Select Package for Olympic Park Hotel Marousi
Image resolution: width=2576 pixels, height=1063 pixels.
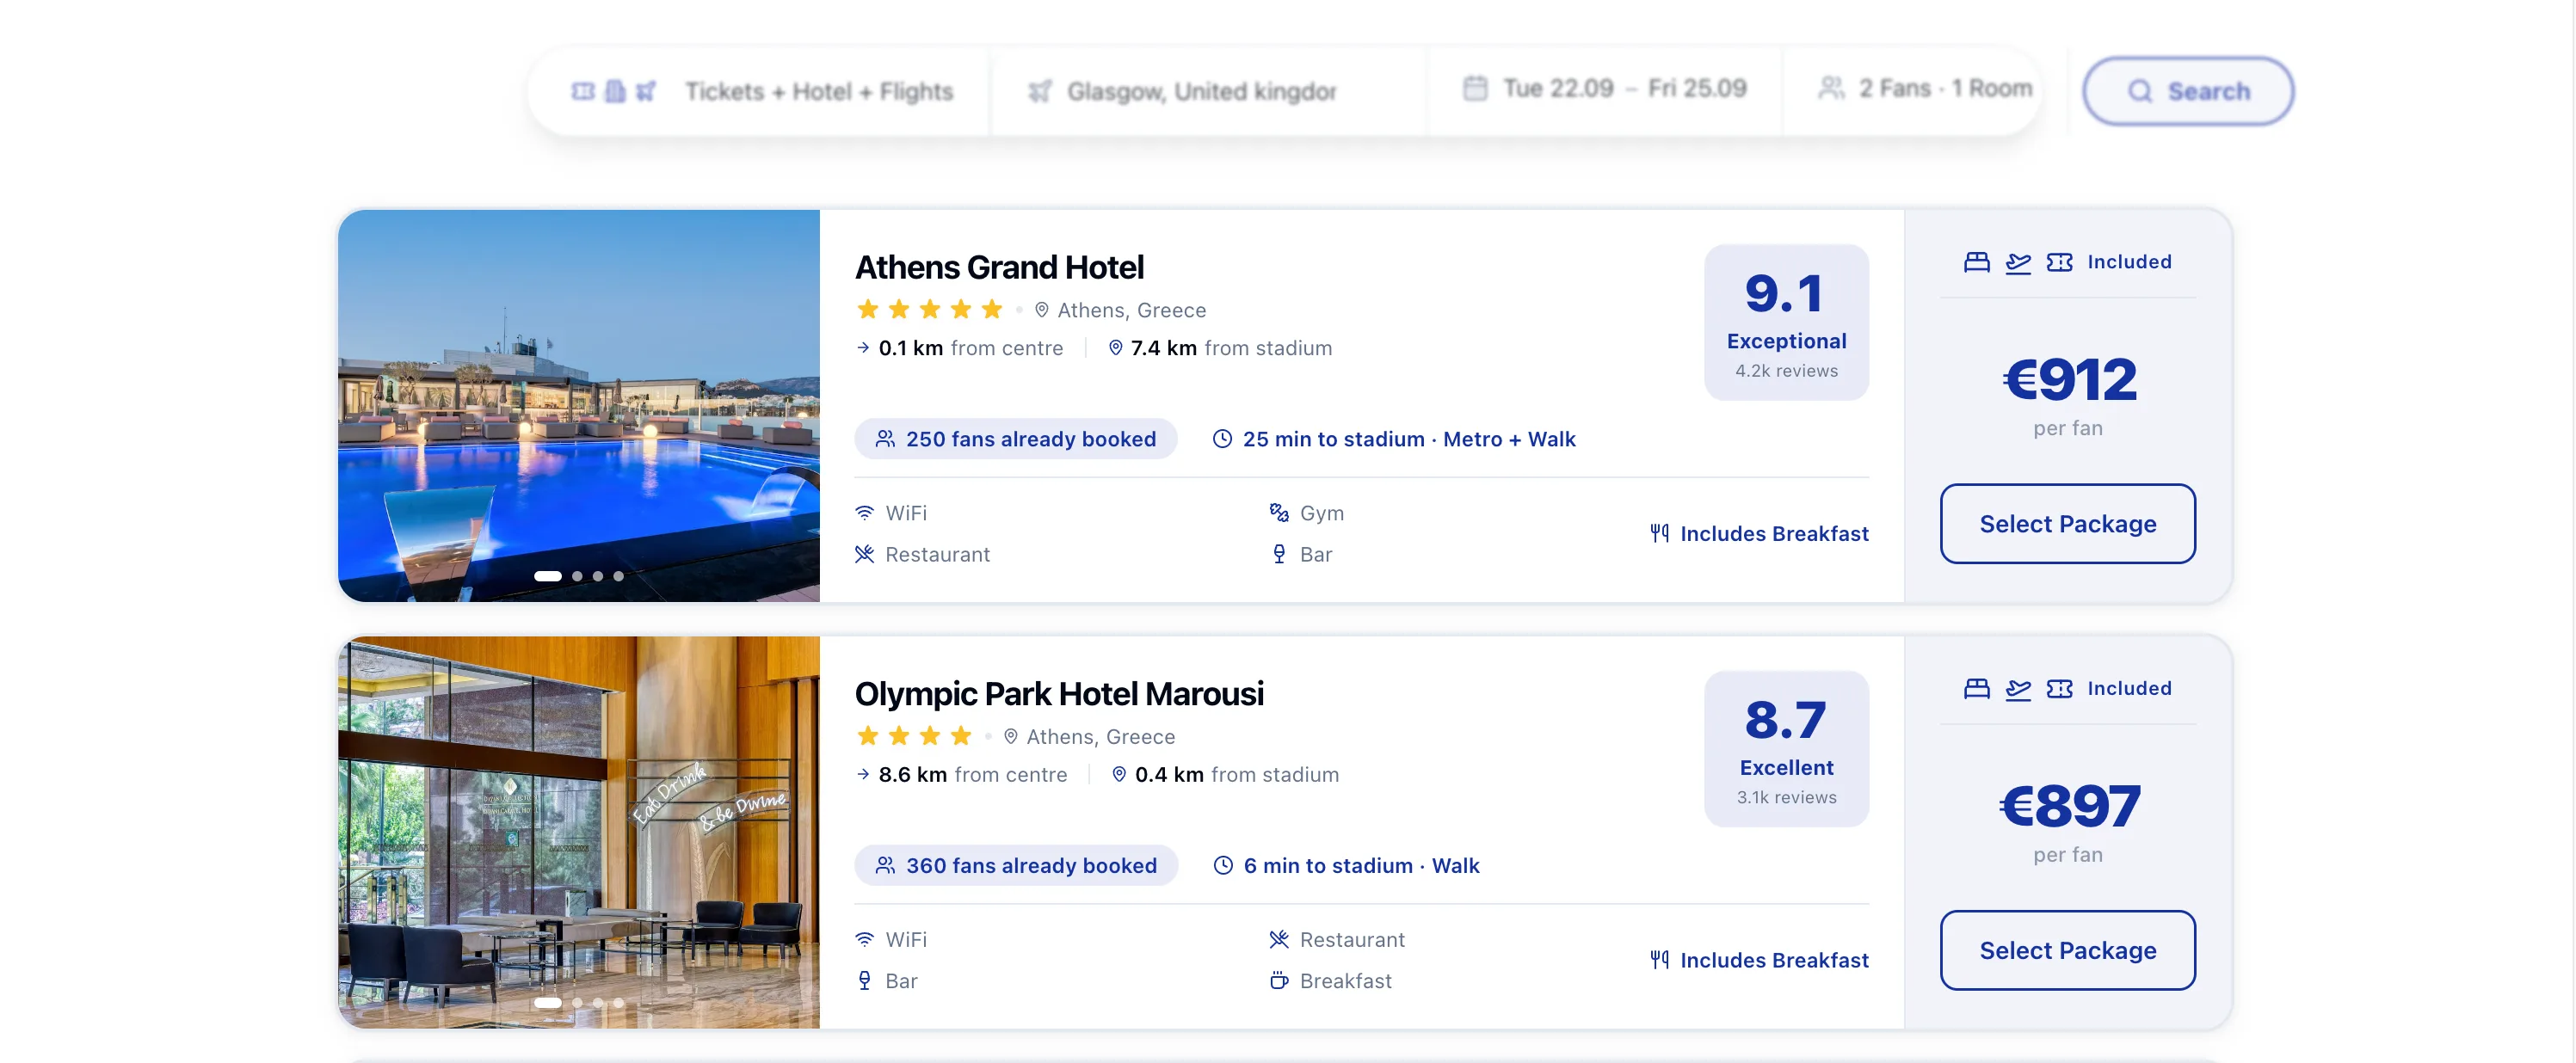(x=2067, y=950)
